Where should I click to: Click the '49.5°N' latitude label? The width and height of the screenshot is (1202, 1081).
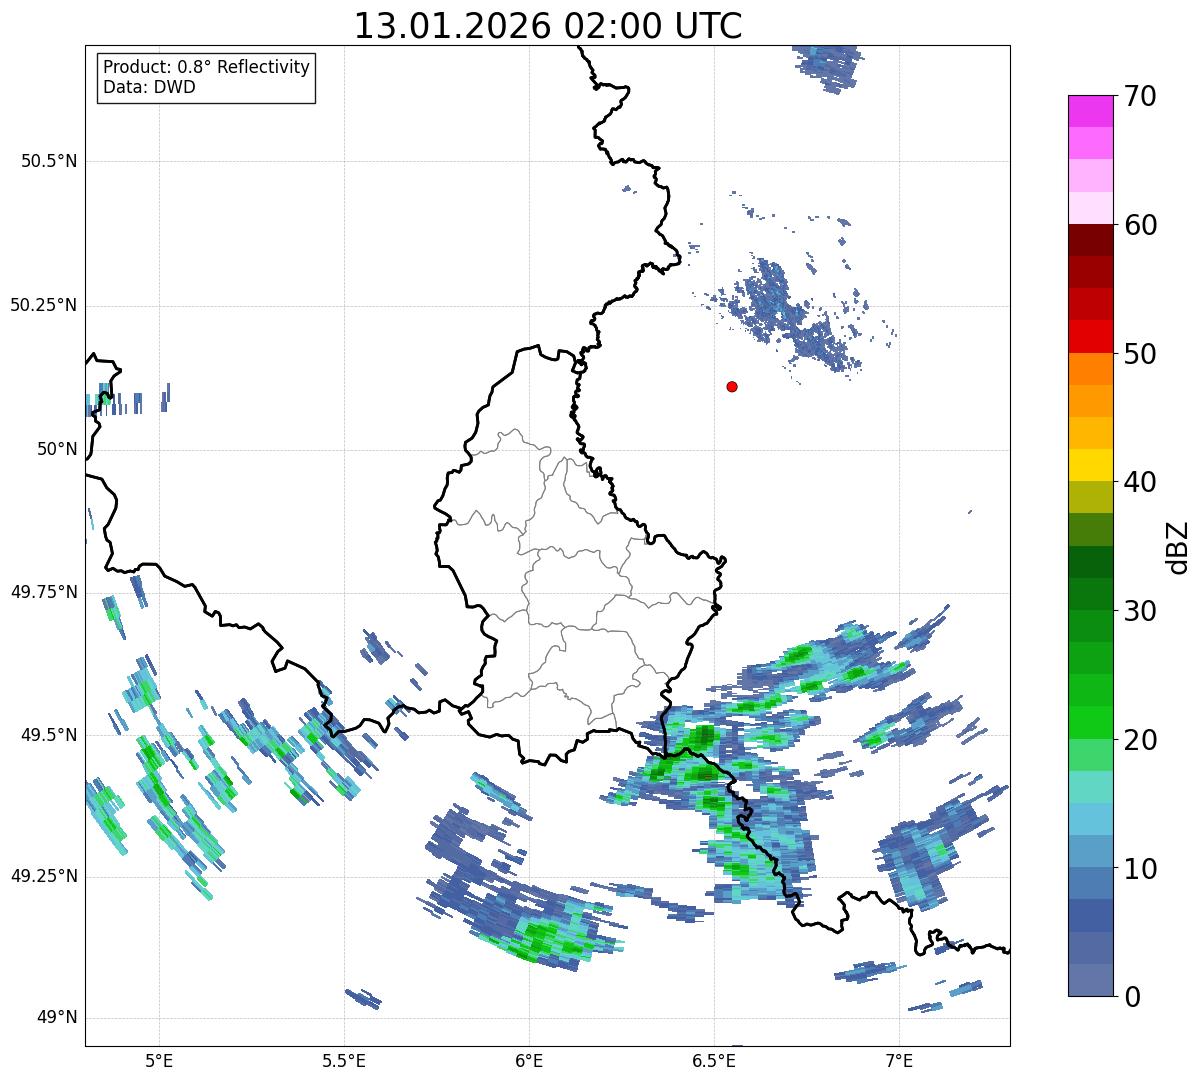coord(49,735)
